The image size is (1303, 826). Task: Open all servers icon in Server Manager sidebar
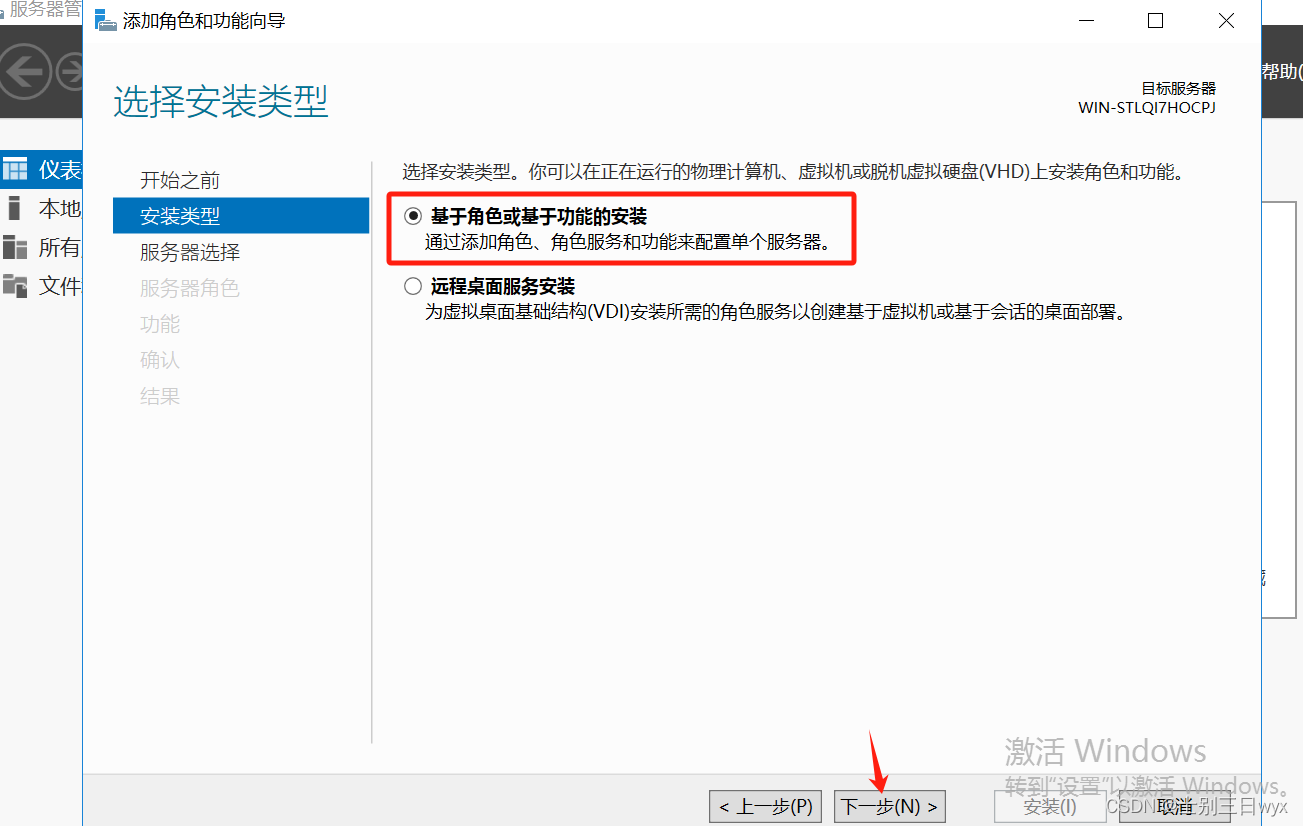[x=14, y=247]
